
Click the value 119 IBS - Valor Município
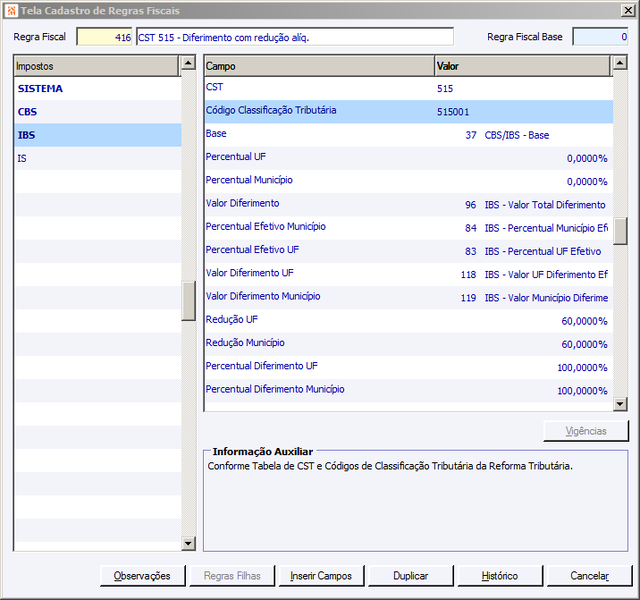pyautogui.click(x=534, y=298)
